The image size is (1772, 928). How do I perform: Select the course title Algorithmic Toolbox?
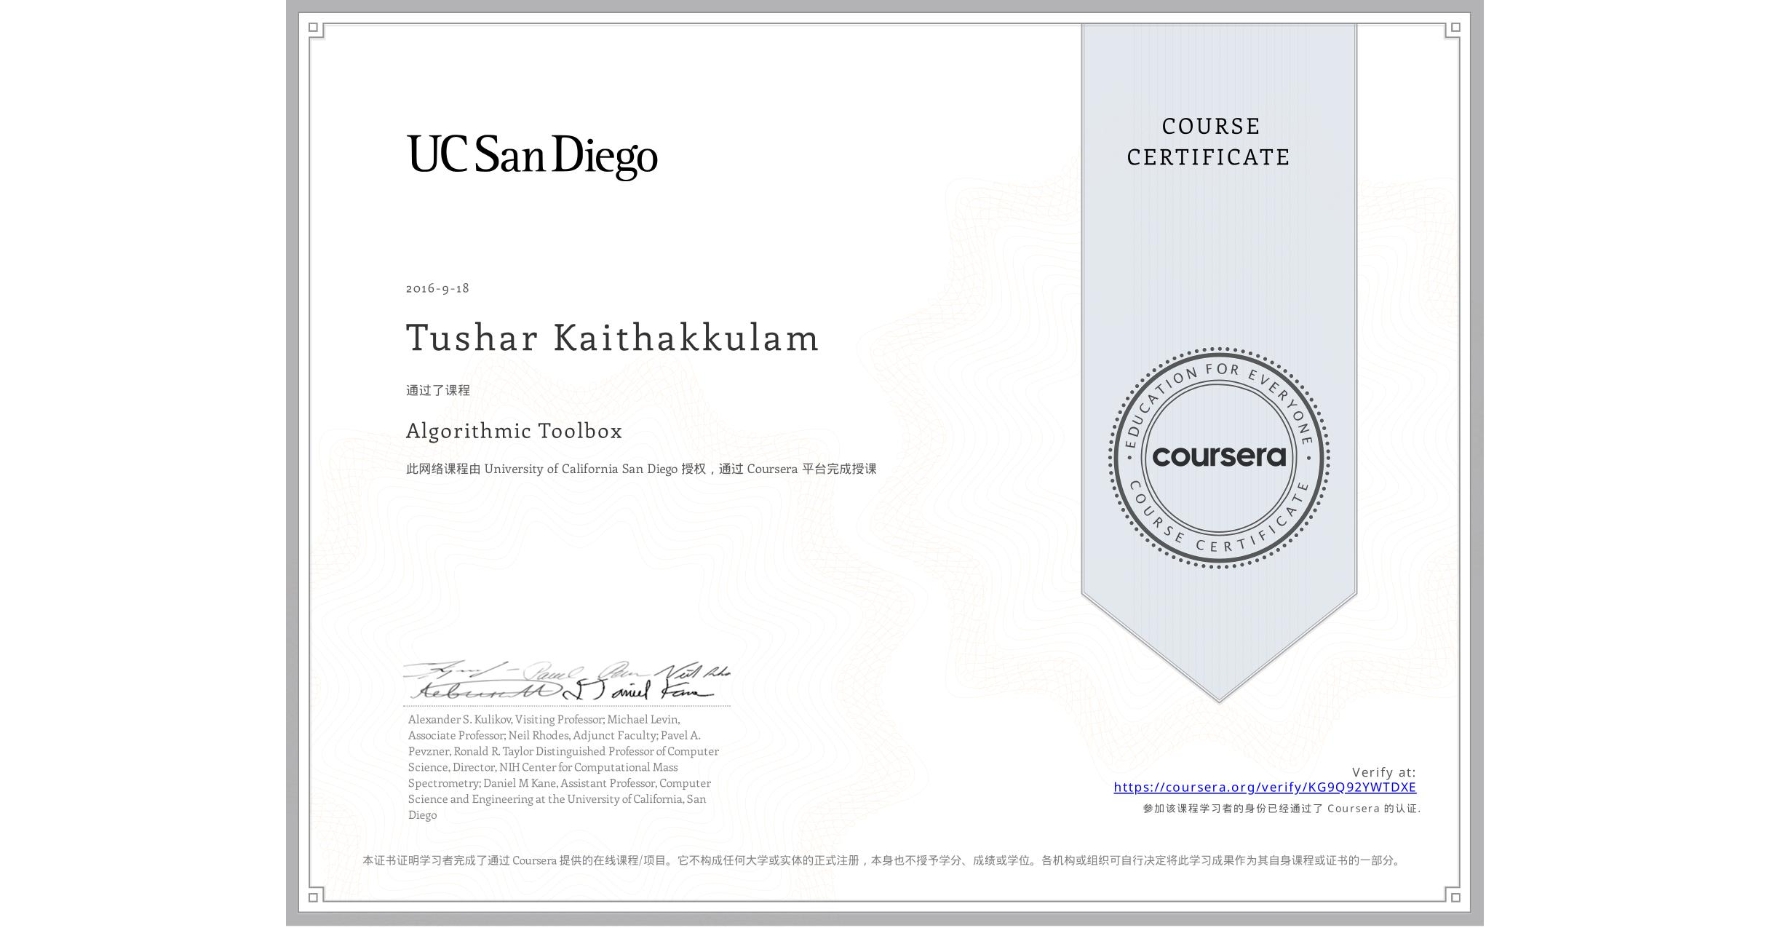[x=514, y=431]
